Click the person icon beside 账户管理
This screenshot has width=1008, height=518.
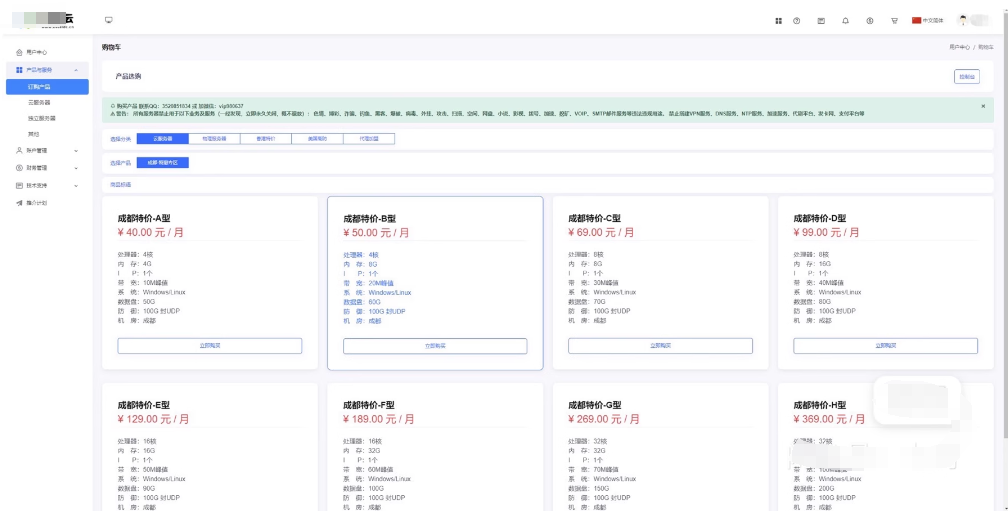(19, 150)
